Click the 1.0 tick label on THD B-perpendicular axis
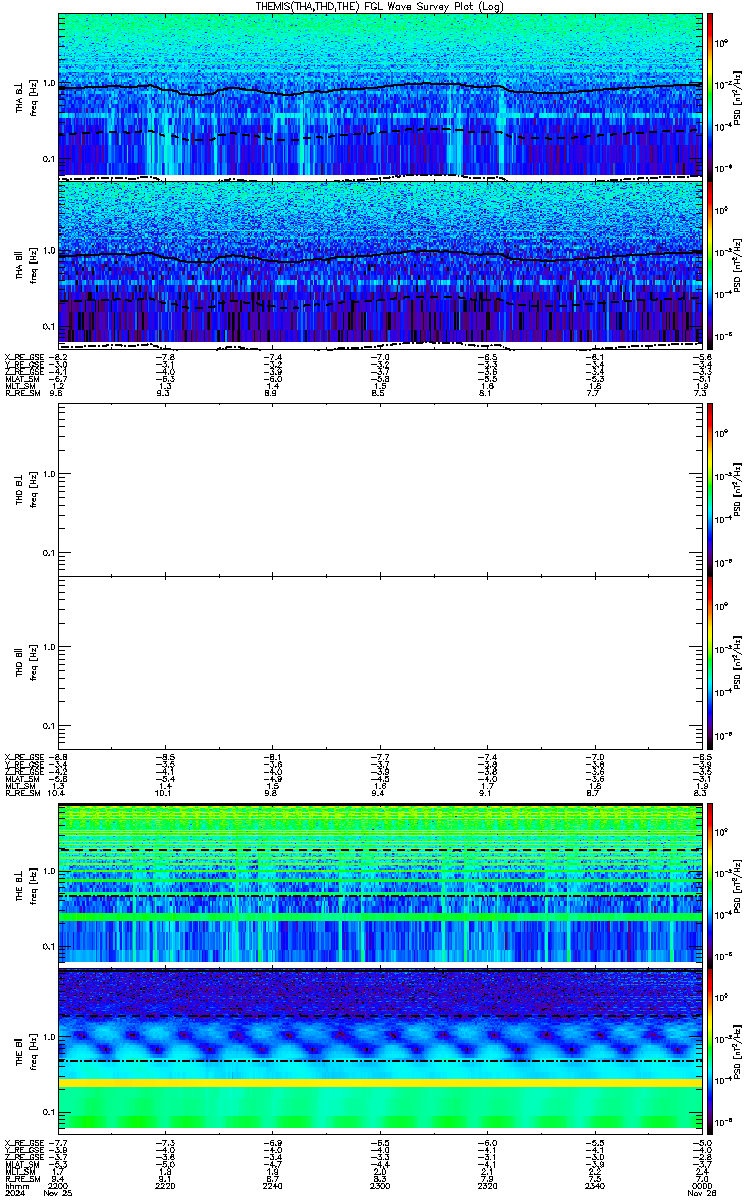Image resolution: width=750 pixels, height=1200 pixels. 48,475
